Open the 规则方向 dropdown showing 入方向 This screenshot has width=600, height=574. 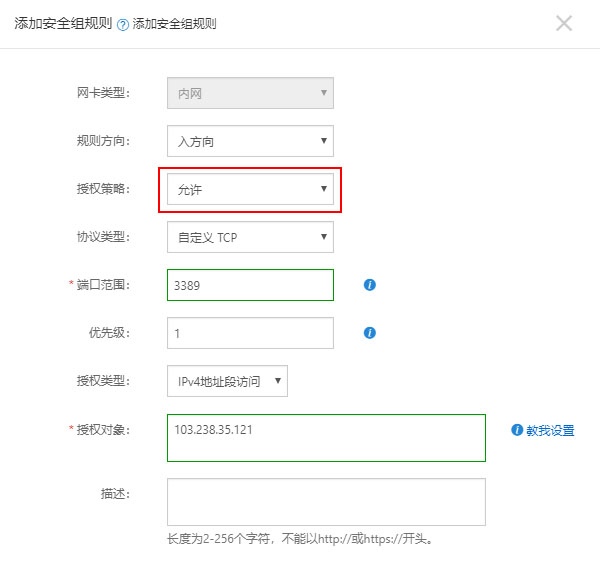pyautogui.click(x=250, y=141)
